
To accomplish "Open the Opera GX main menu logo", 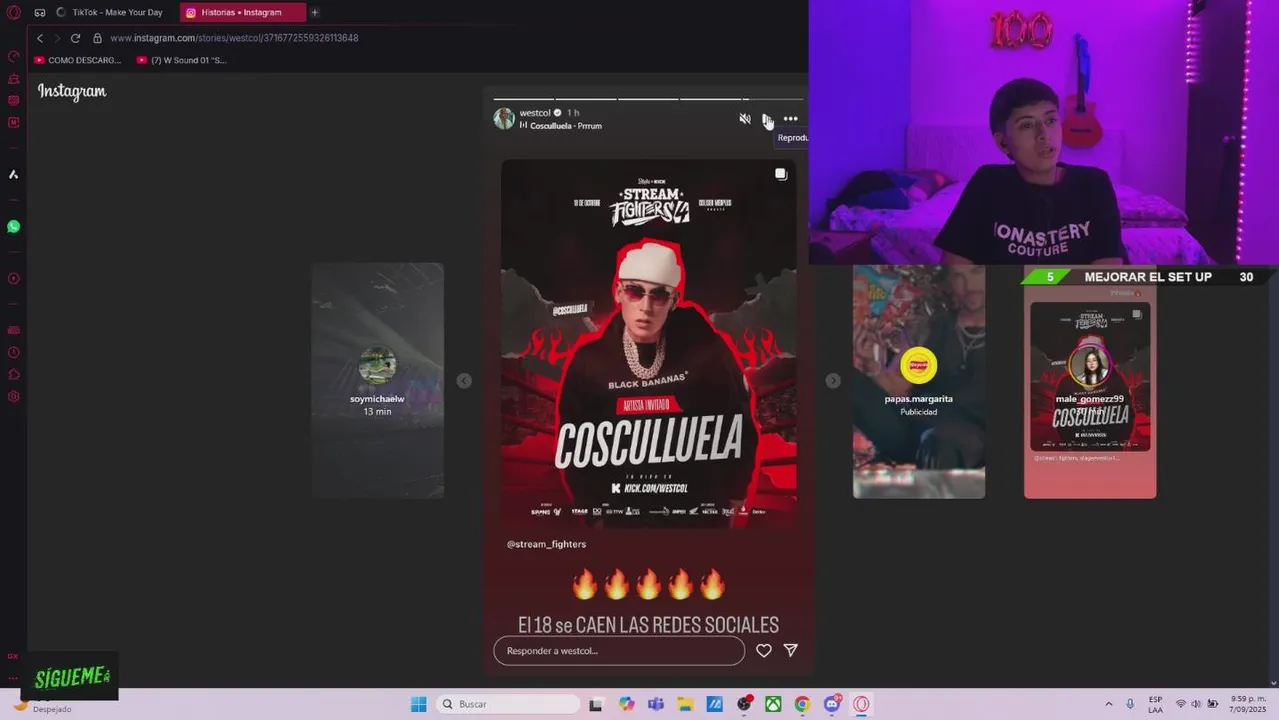I will coord(13,12).
